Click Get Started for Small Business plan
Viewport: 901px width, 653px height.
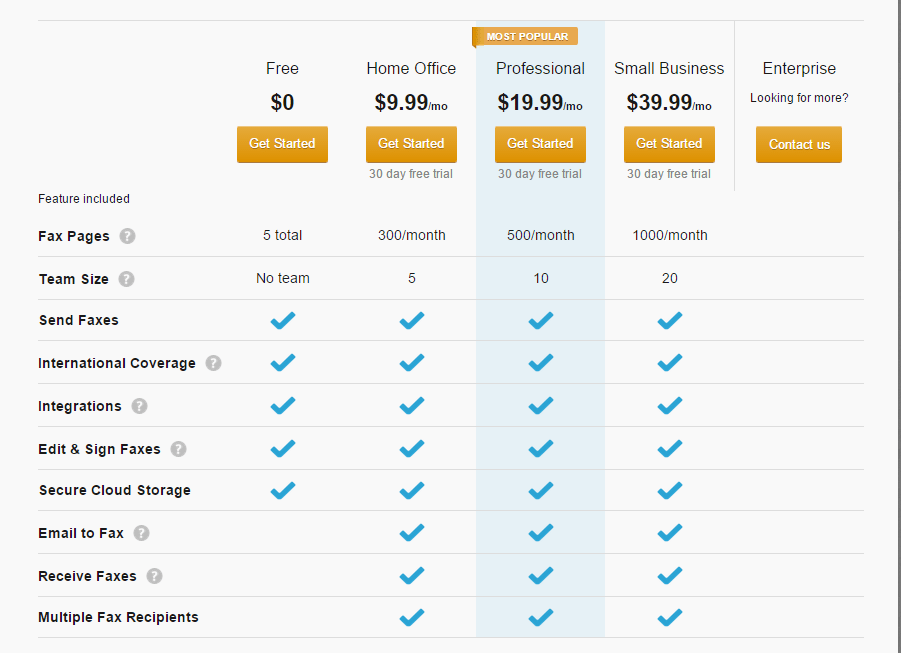point(669,144)
